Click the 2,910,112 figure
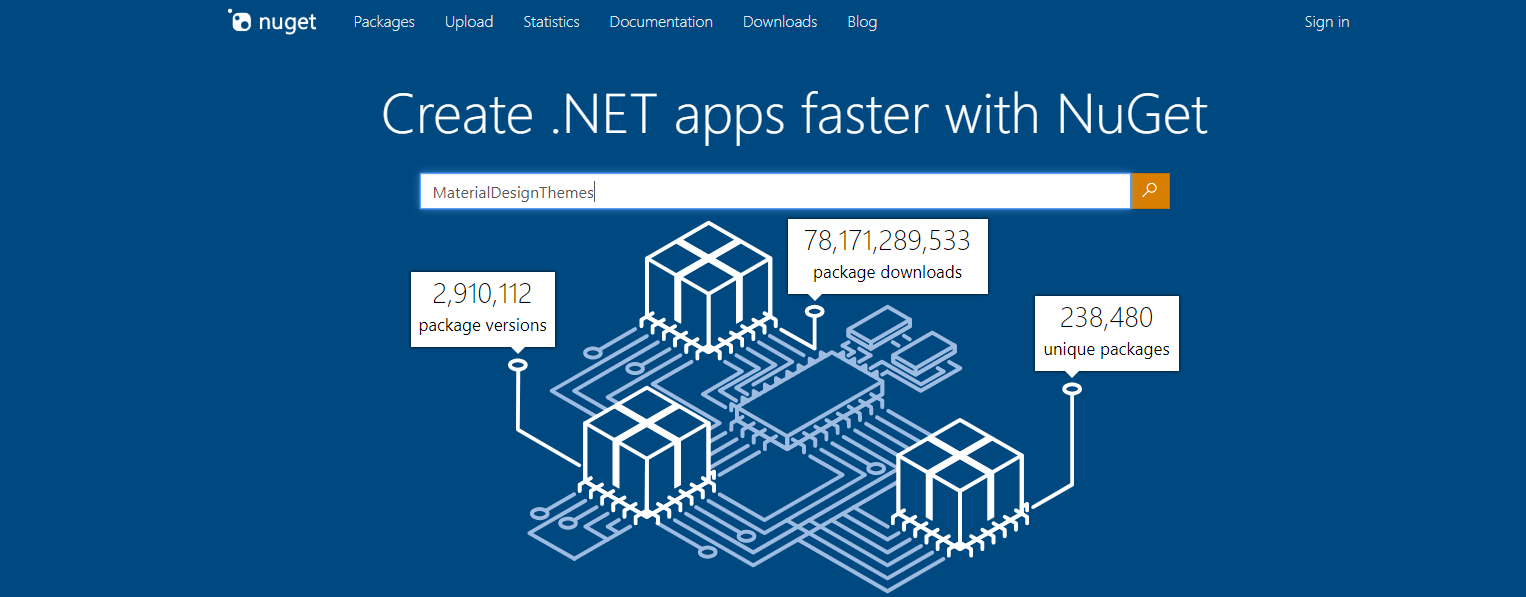Image resolution: width=1526 pixels, height=597 pixels. tap(483, 294)
